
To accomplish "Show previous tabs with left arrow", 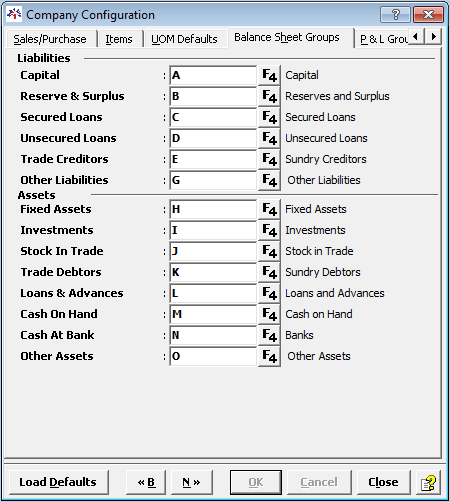I will click(416, 36).
